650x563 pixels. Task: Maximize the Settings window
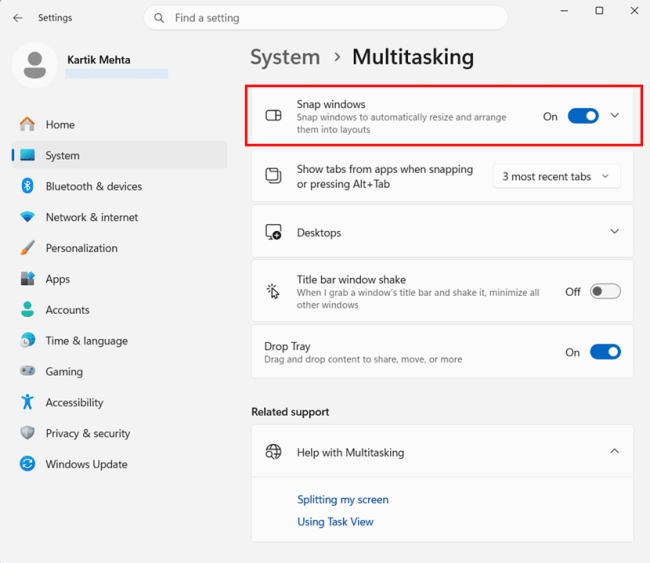pos(599,11)
